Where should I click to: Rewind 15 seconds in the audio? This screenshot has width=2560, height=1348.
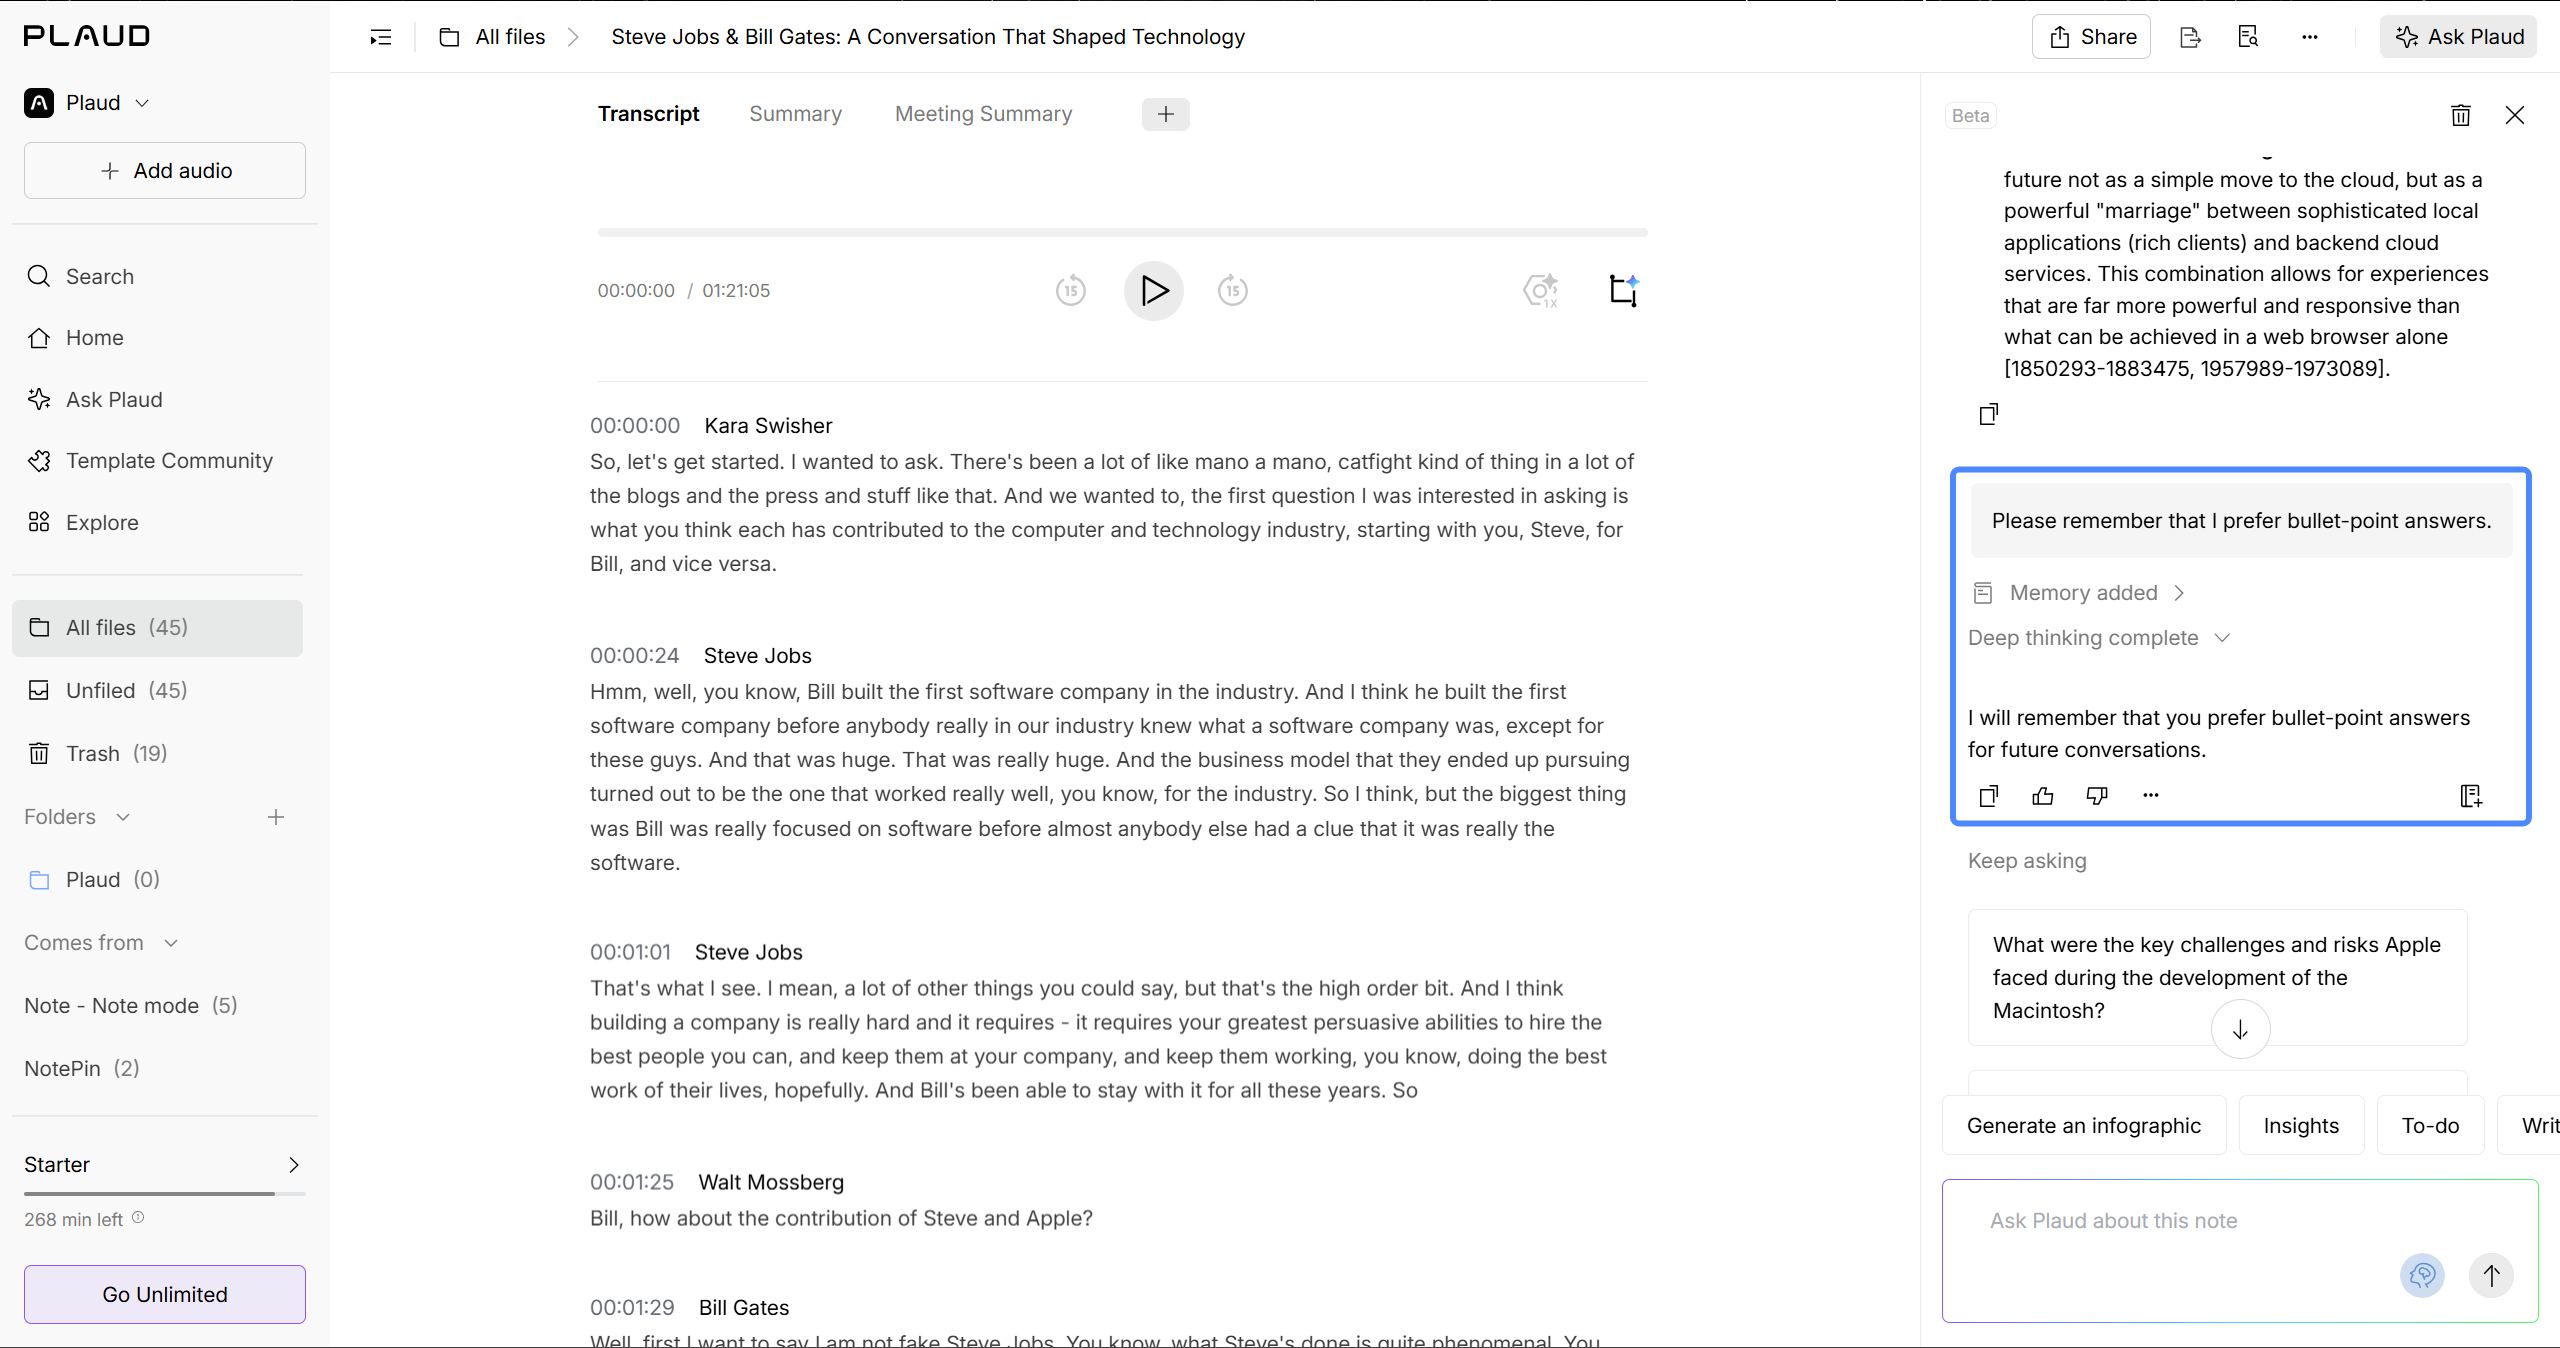point(1070,291)
